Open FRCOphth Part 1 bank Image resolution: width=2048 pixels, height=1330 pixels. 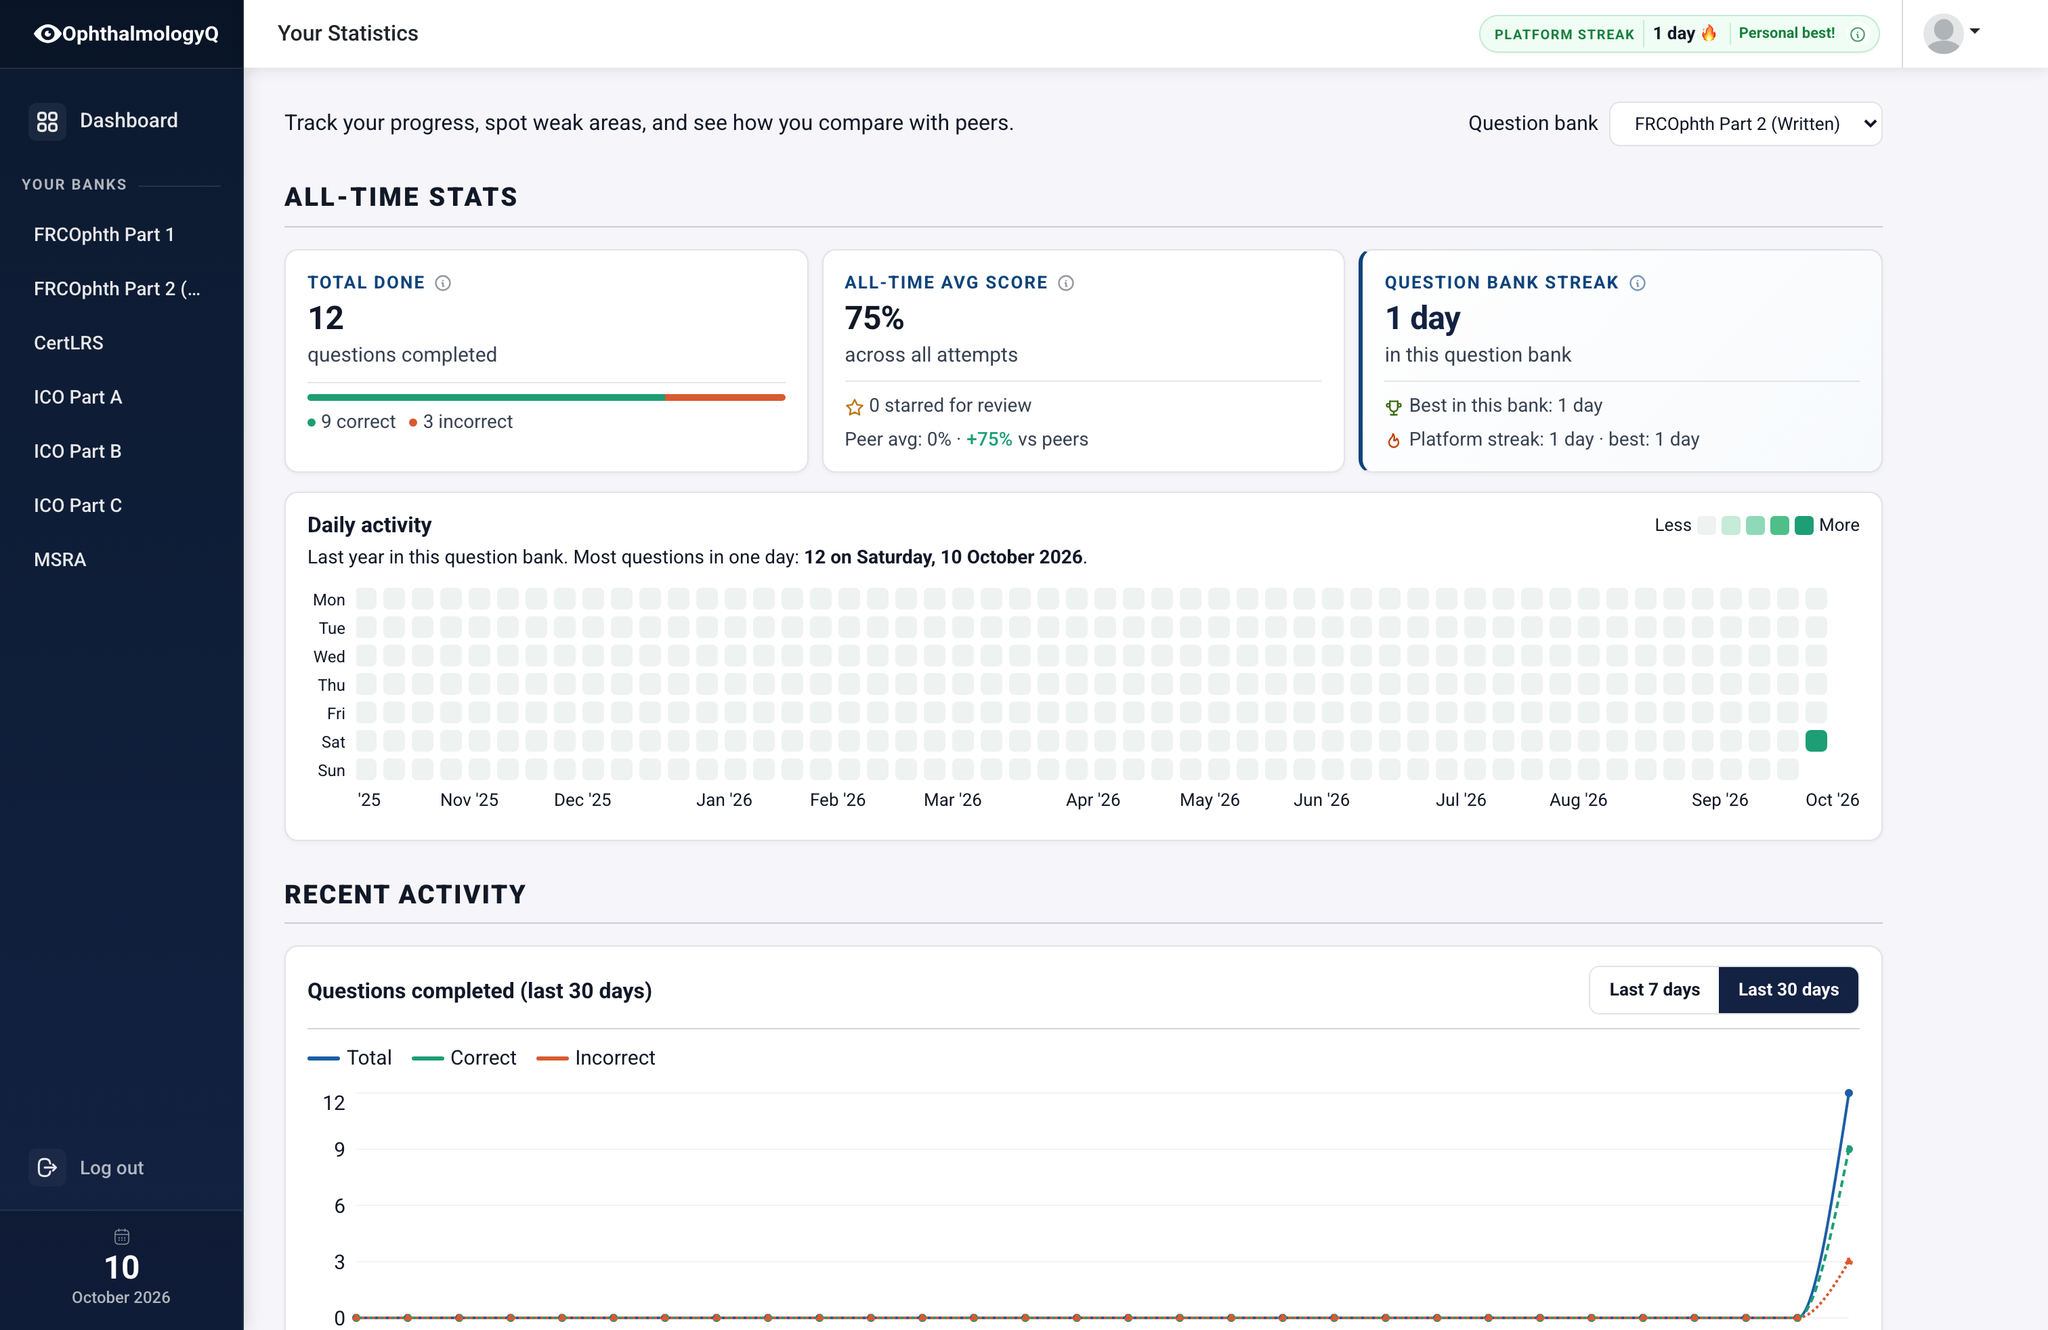click(x=104, y=234)
